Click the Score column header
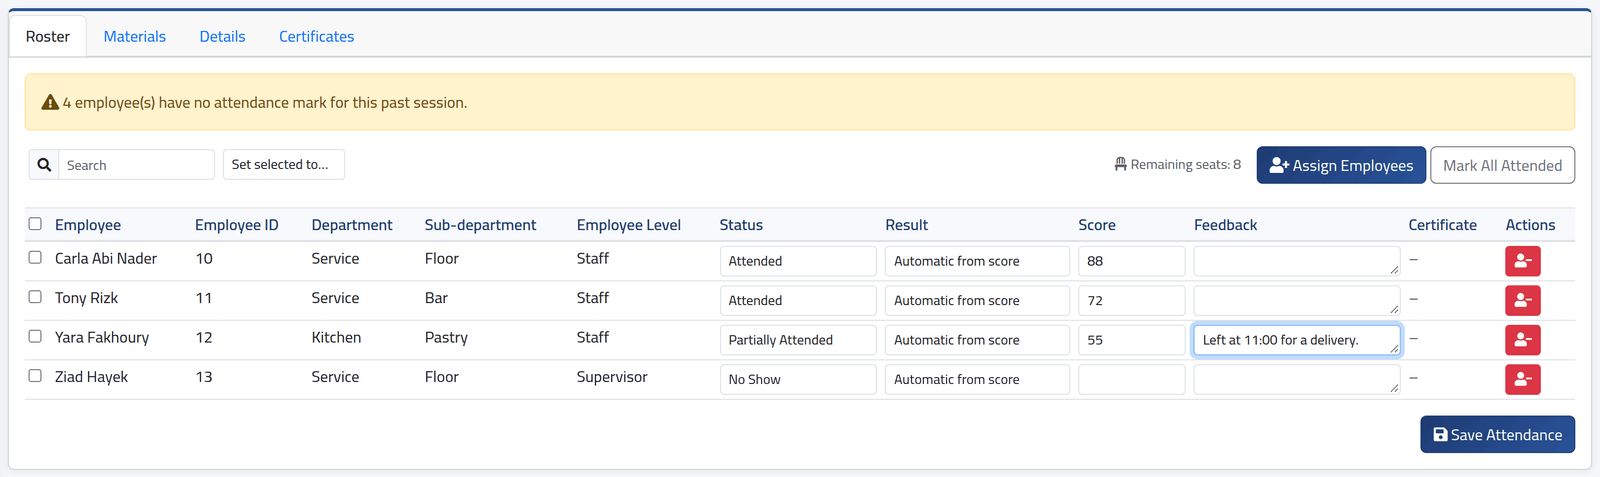1600x477 pixels. pyautogui.click(x=1097, y=225)
